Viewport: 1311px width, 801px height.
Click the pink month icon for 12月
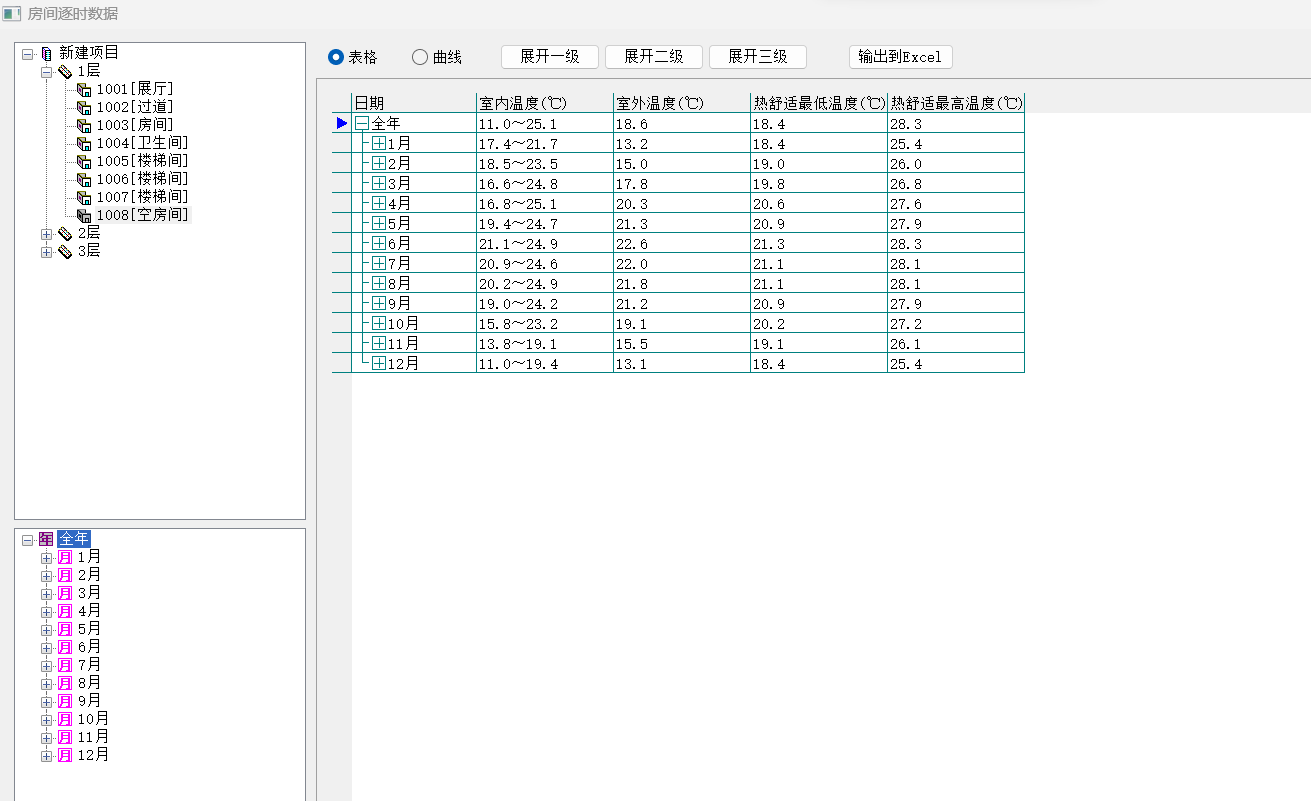point(65,755)
